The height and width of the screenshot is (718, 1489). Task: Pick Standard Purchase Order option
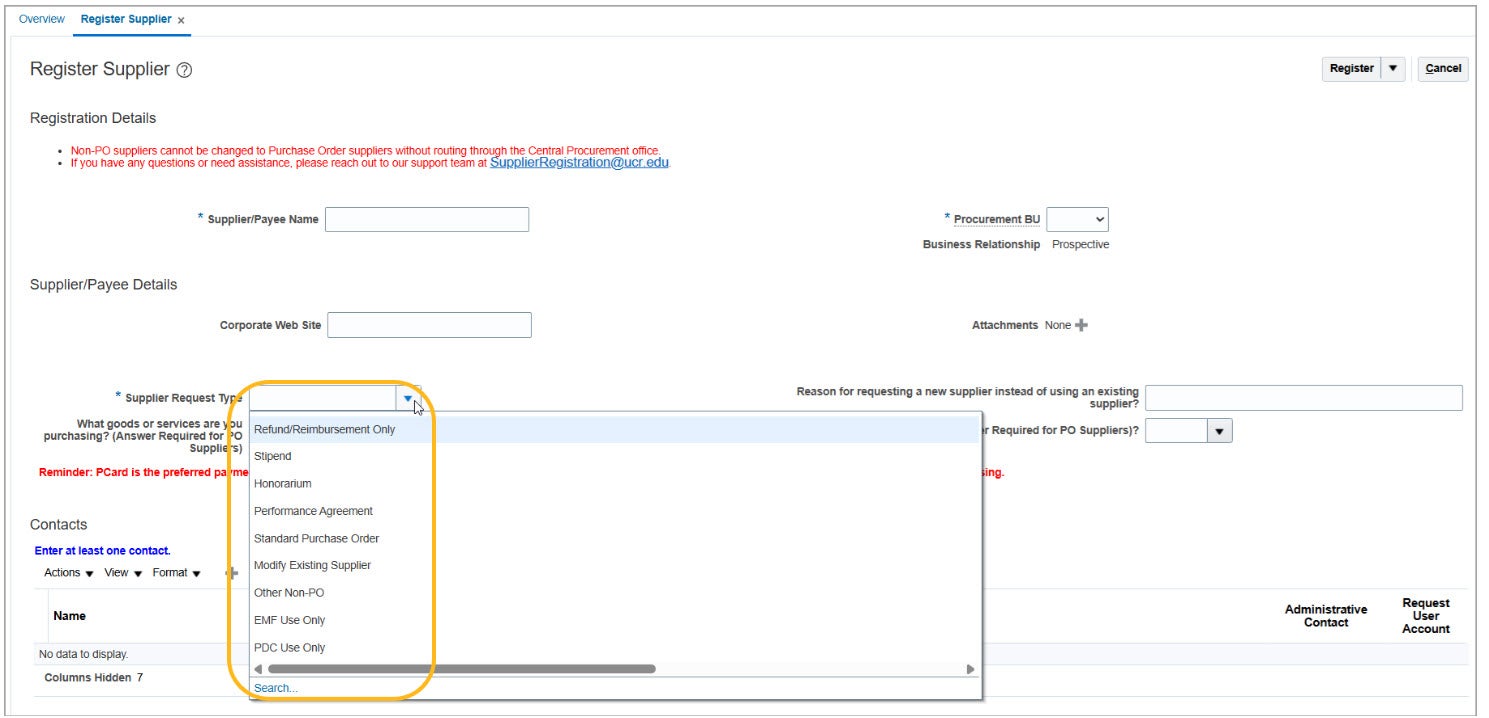coord(316,538)
